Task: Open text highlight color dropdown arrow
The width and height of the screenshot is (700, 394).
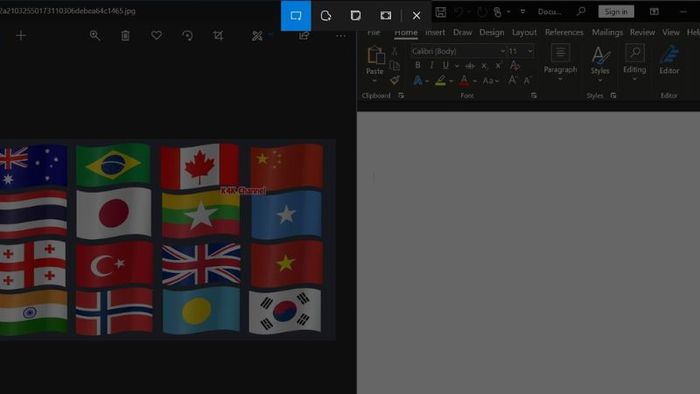Action: click(451, 81)
